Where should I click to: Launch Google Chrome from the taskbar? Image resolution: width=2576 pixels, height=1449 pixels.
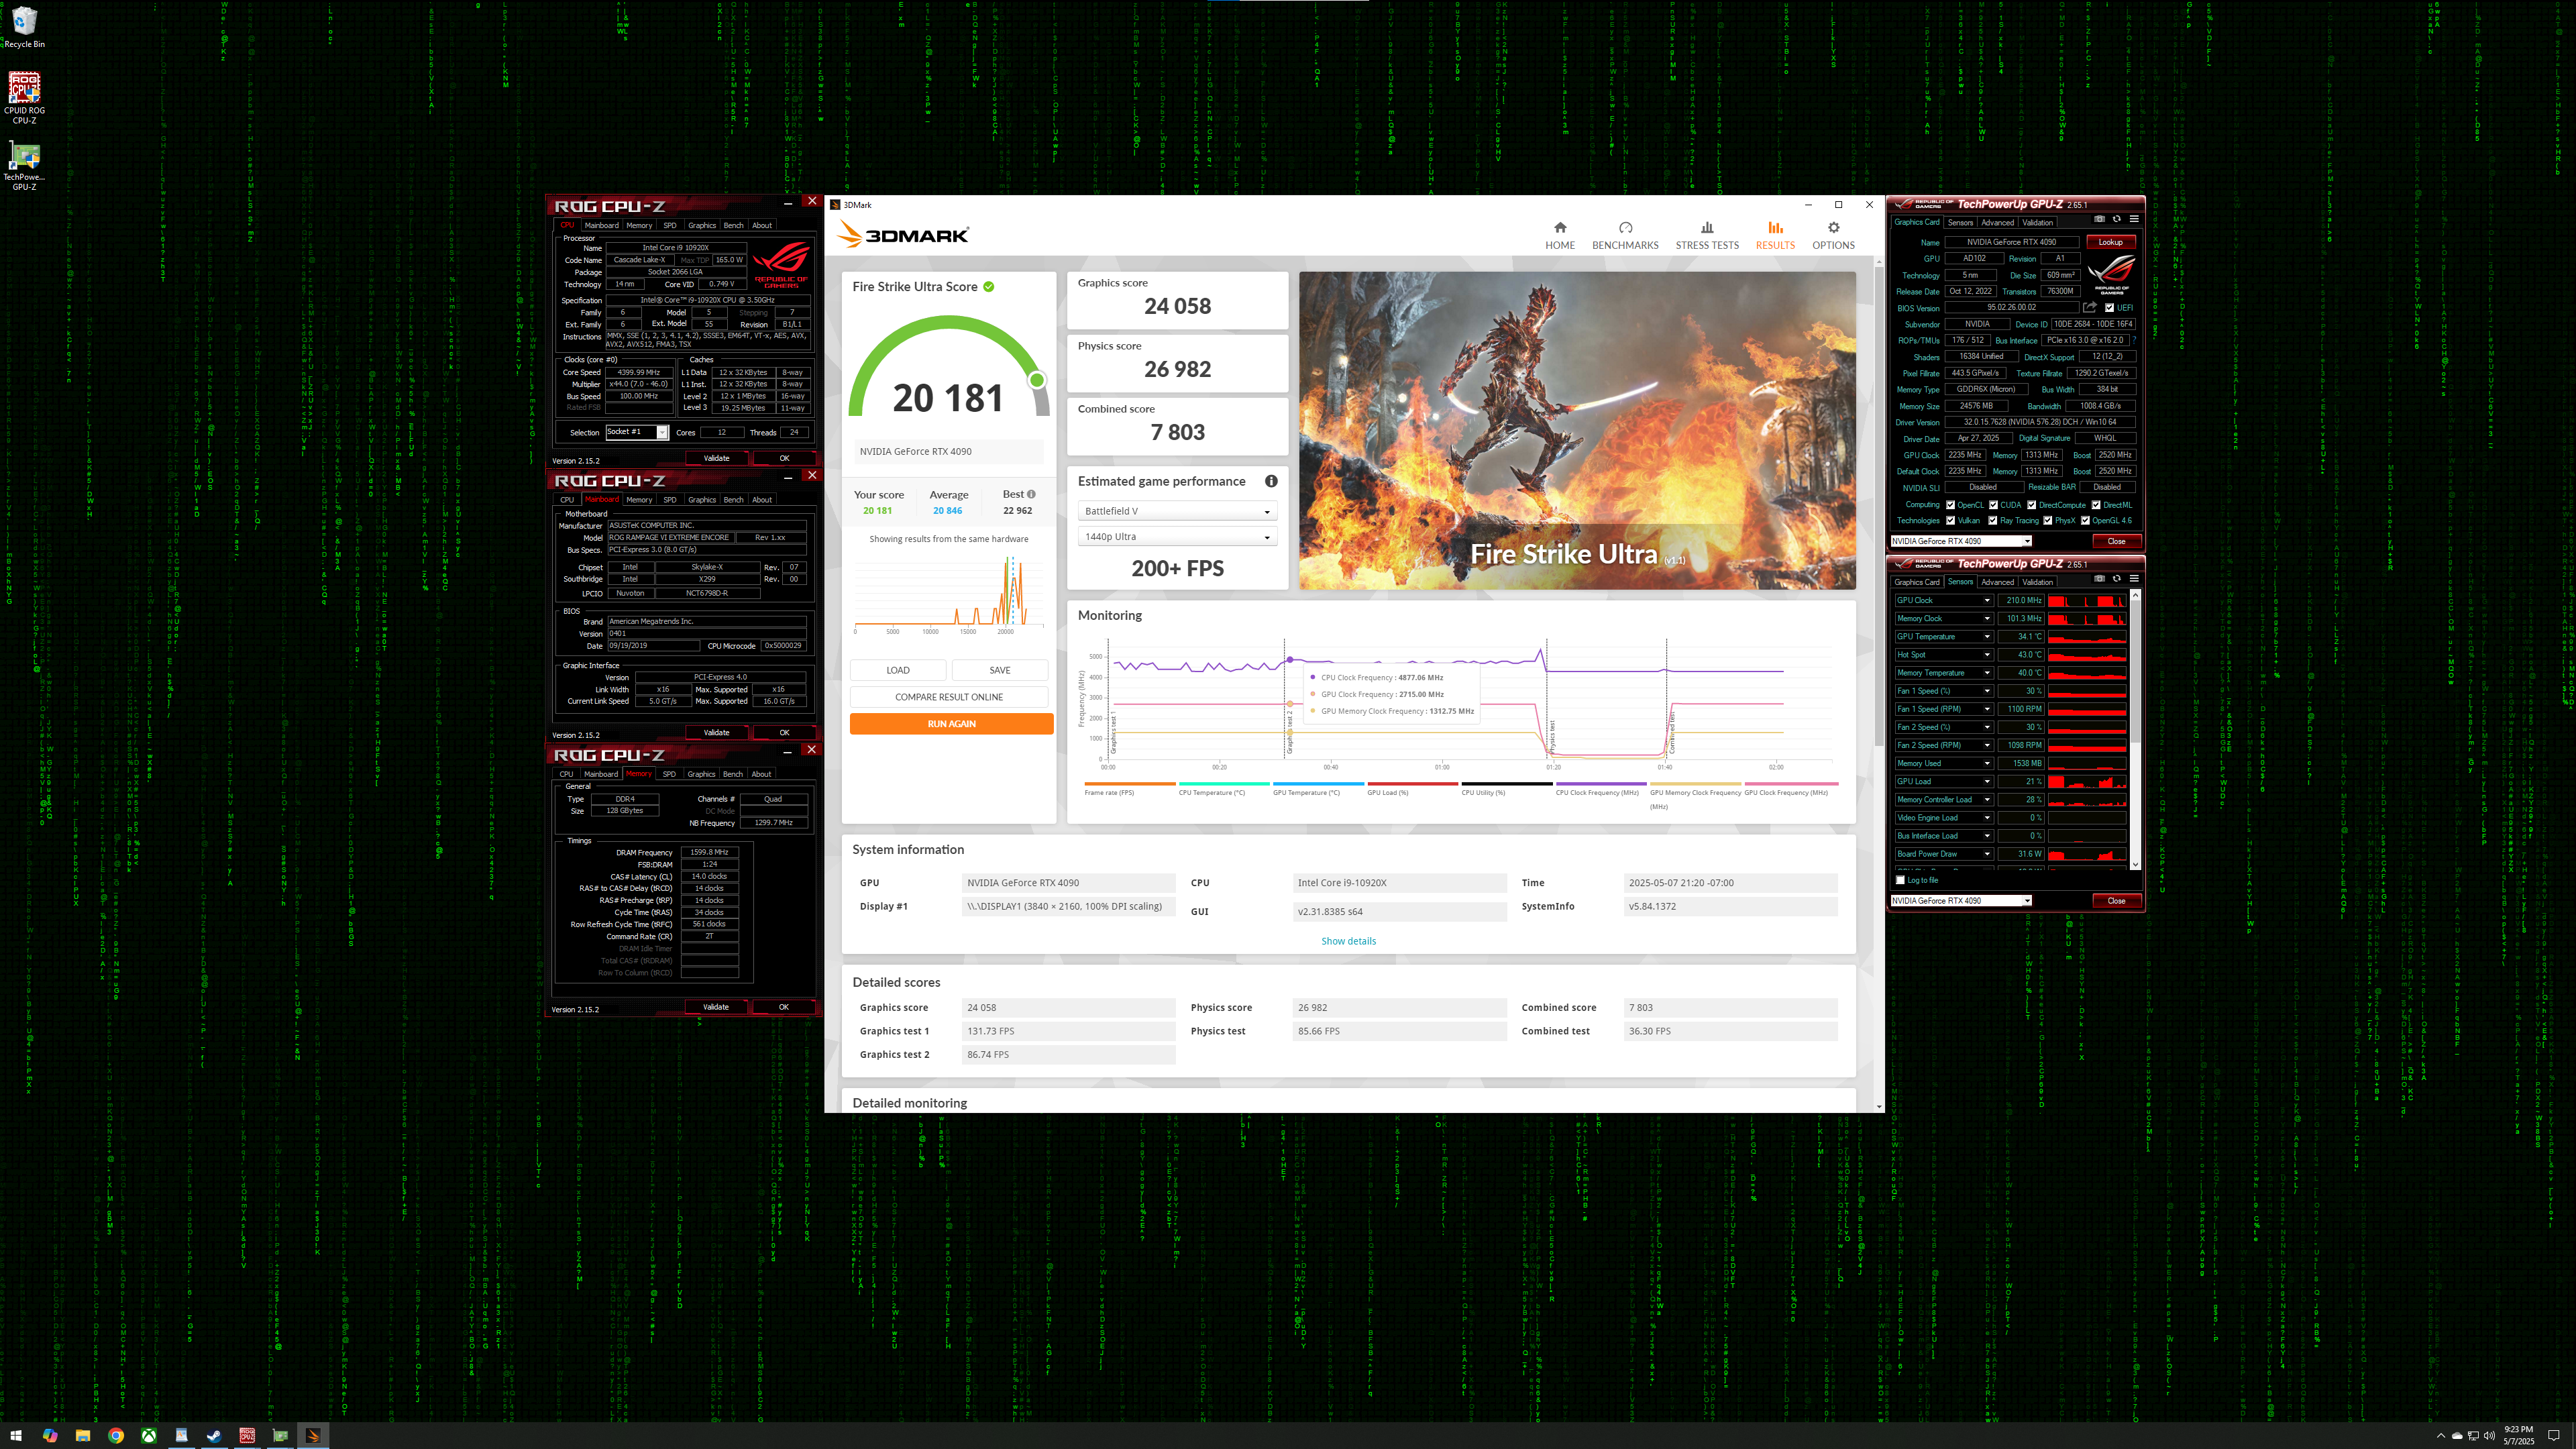116,1435
